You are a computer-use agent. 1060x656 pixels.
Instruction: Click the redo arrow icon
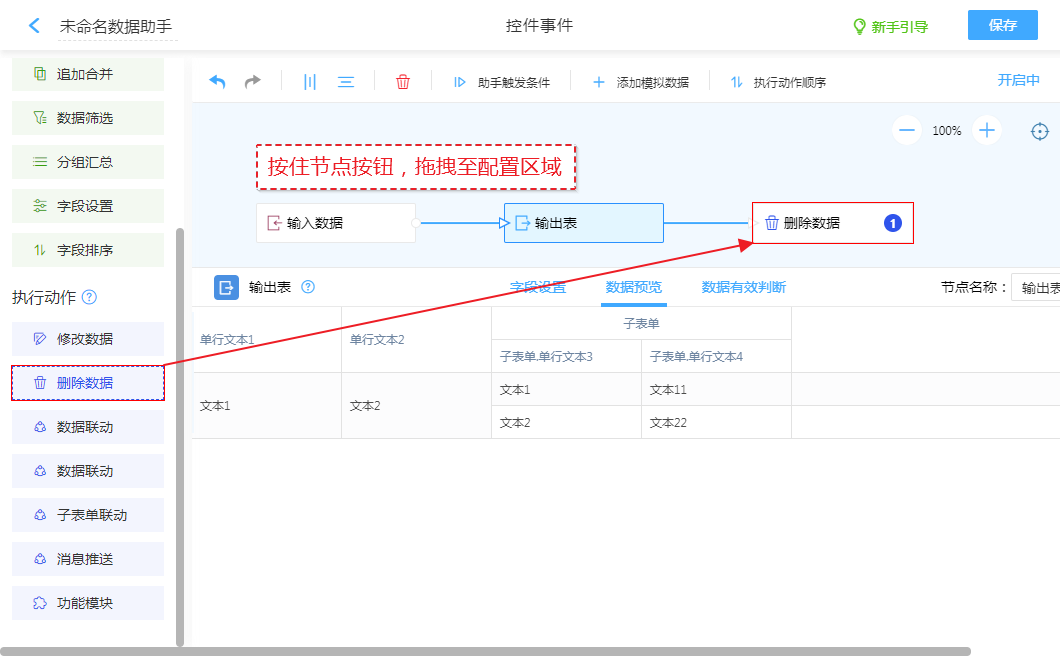point(253,82)
